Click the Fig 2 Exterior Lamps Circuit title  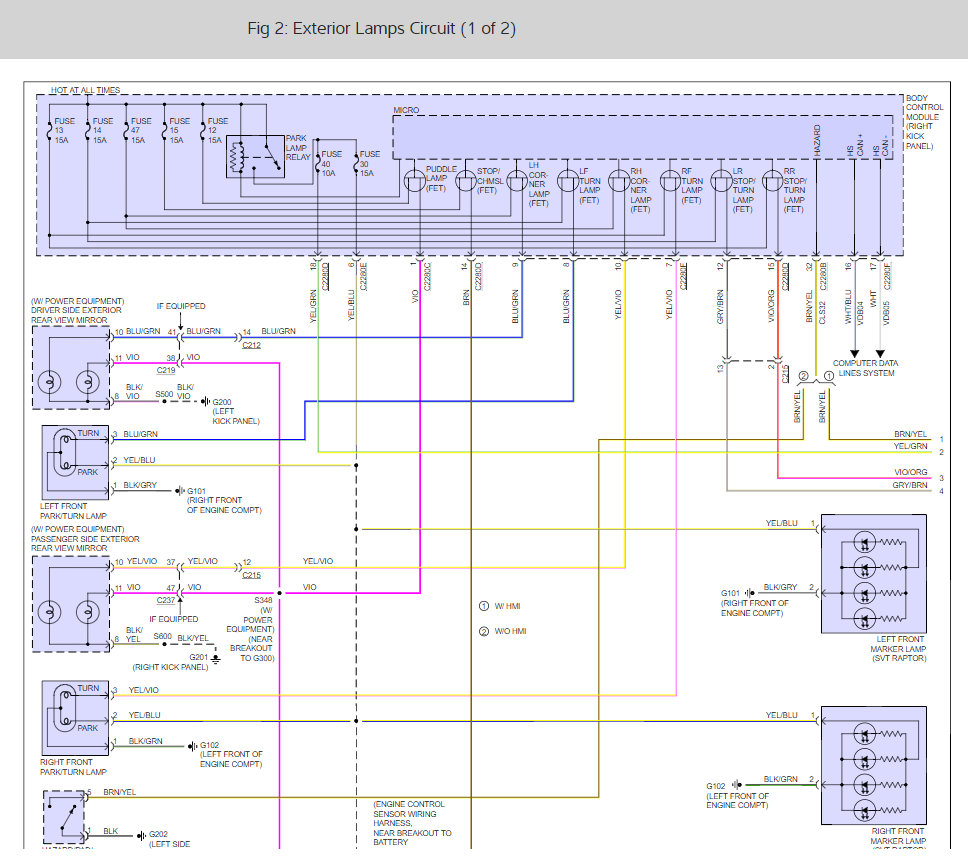(382, 28)
